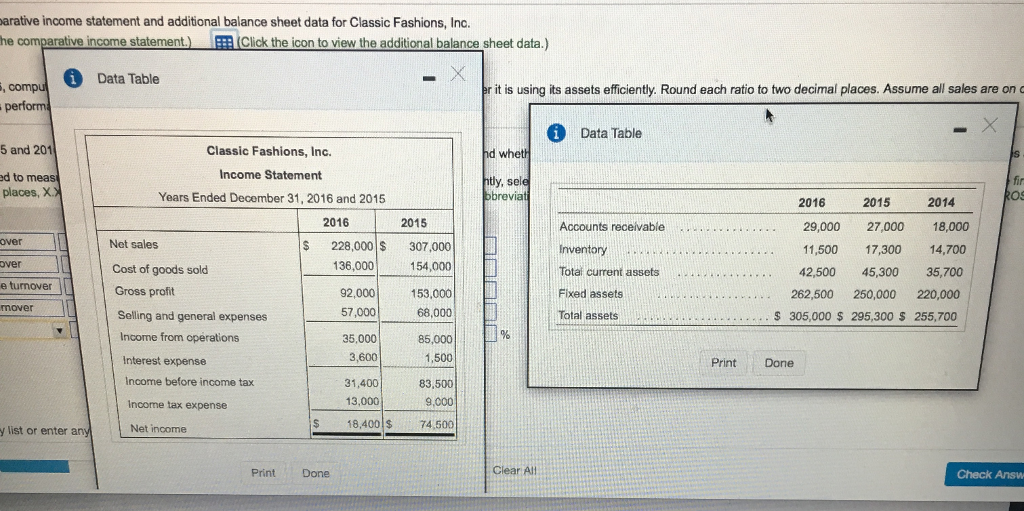
Task: Click Done in balance sheet data table
Action: (778, 363)
